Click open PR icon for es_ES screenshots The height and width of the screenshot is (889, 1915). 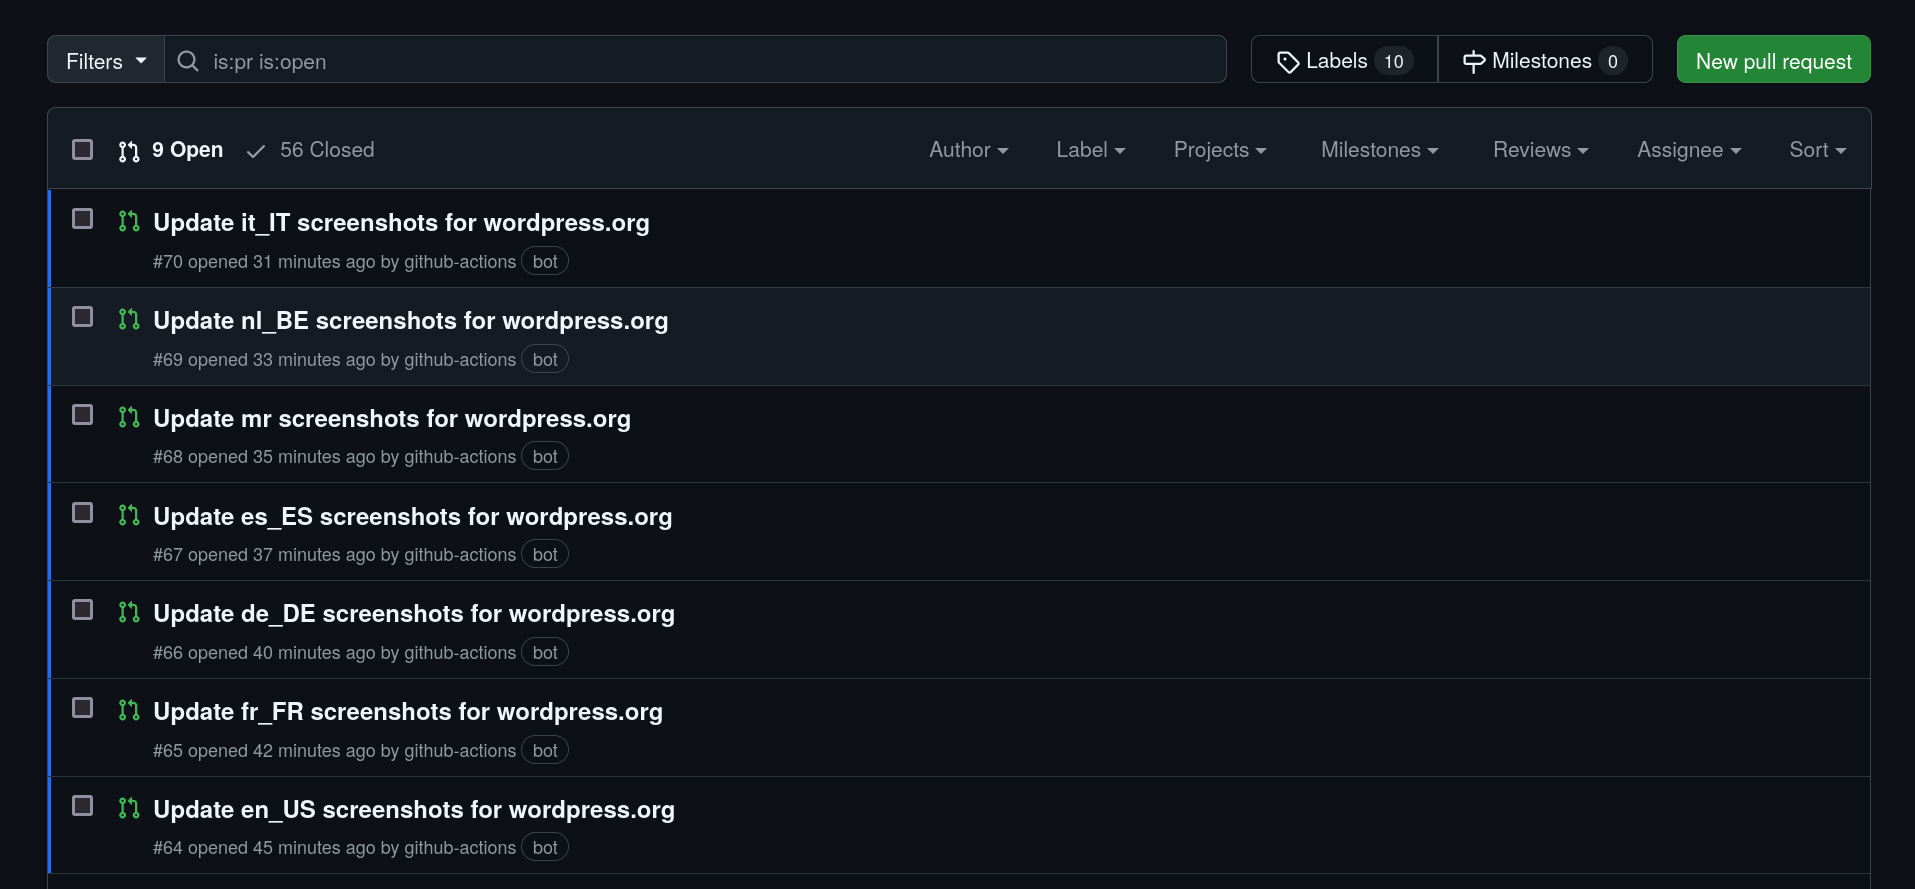pyautogui.click(x=129, y=515)
